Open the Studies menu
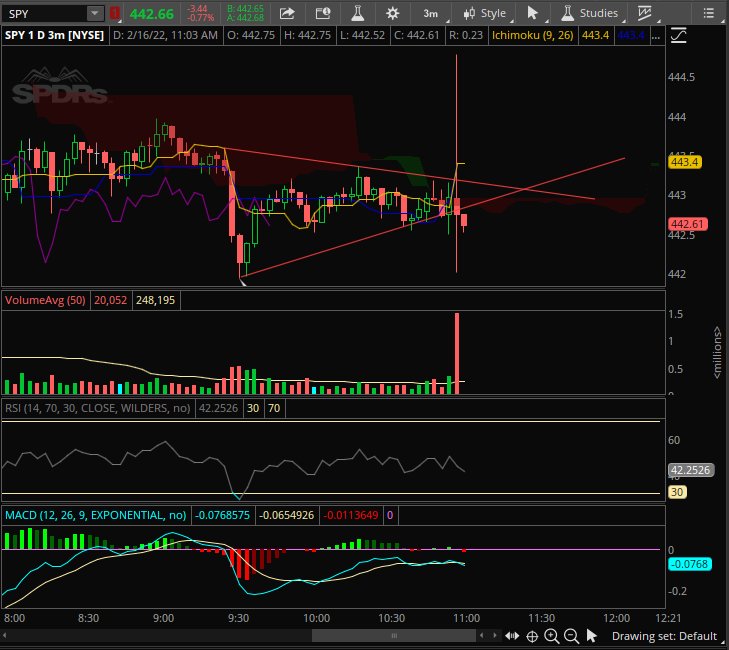Viewport: 729px width, 650px height. tap(591, 13)
